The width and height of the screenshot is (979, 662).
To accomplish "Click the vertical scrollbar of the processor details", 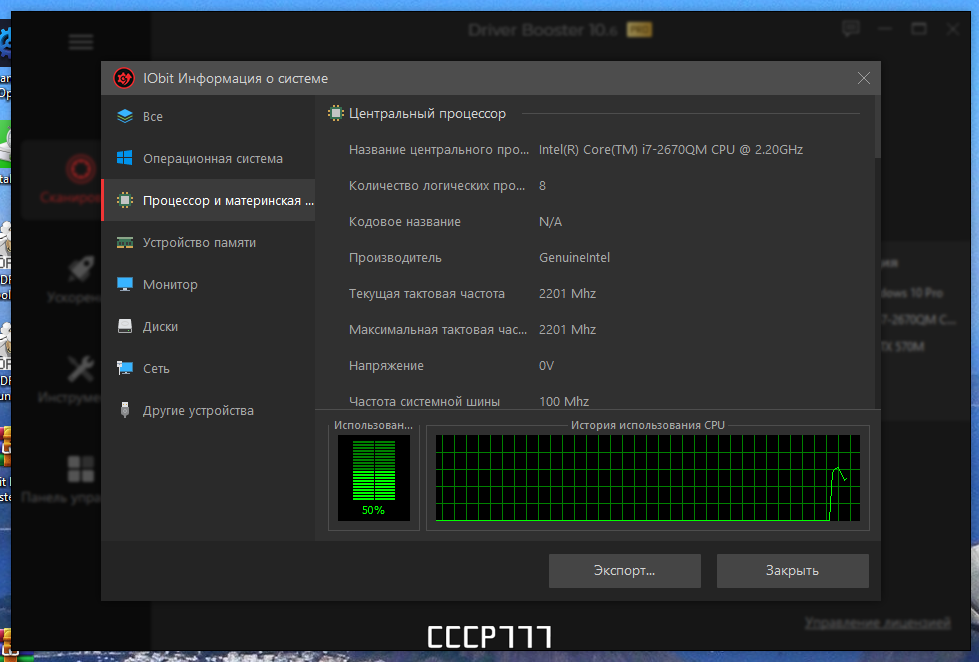I will 877,127.
